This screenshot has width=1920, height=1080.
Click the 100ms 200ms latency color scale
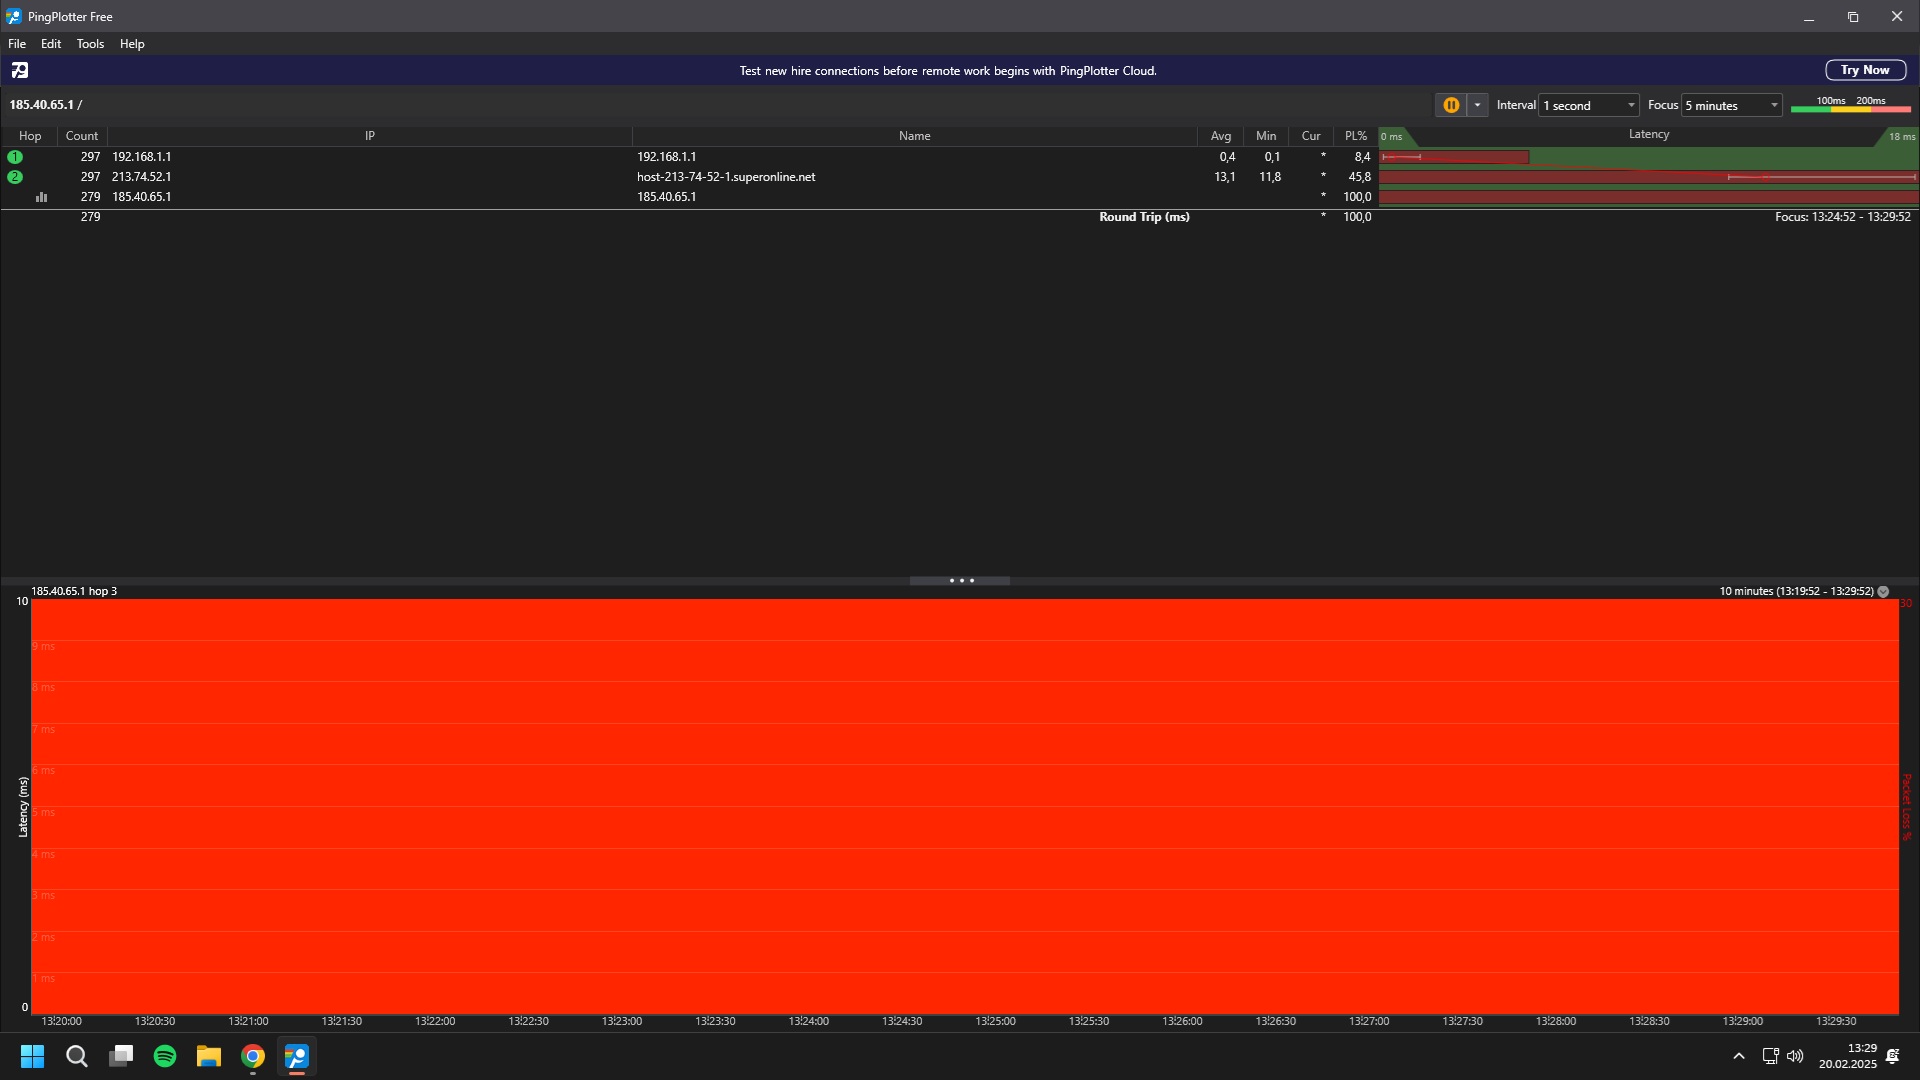click(x=1850, y=105)
